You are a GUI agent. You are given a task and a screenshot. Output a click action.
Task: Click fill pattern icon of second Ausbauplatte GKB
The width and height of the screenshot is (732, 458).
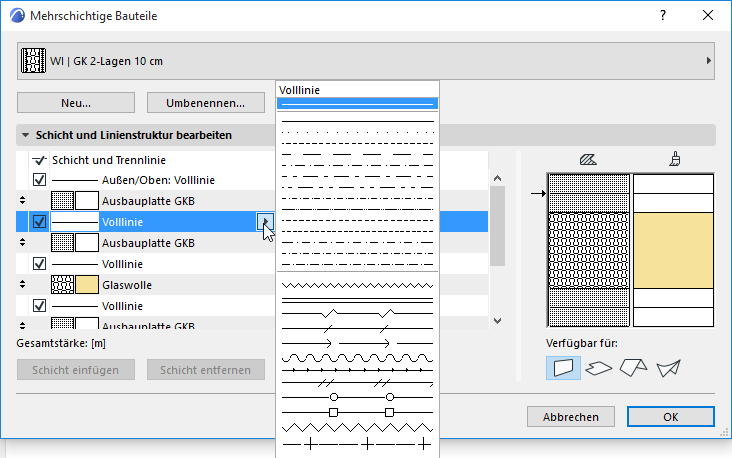pos(62,243)
